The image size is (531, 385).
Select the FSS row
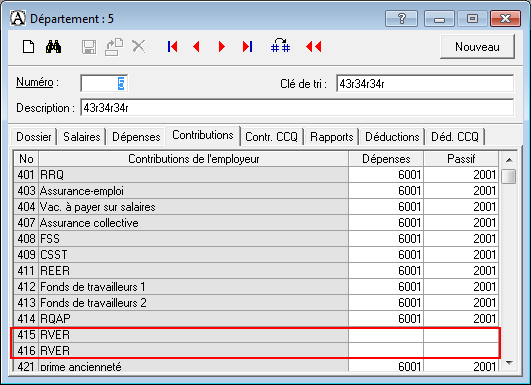(x=256, y=239)
